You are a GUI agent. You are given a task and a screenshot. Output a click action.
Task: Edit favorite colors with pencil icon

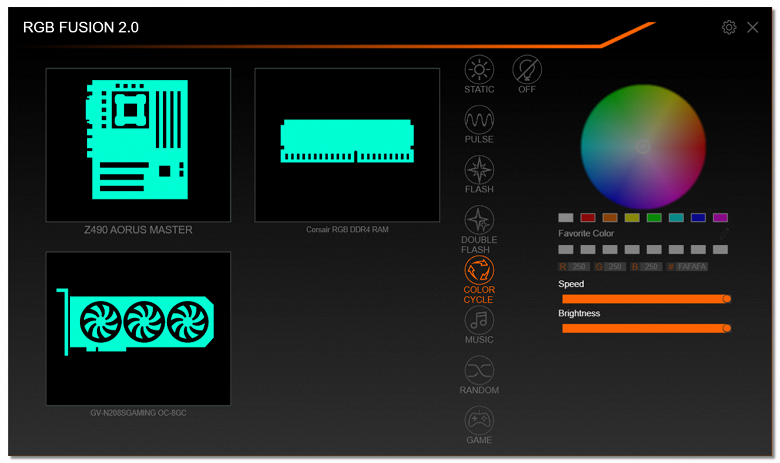(x=724, y=233)
